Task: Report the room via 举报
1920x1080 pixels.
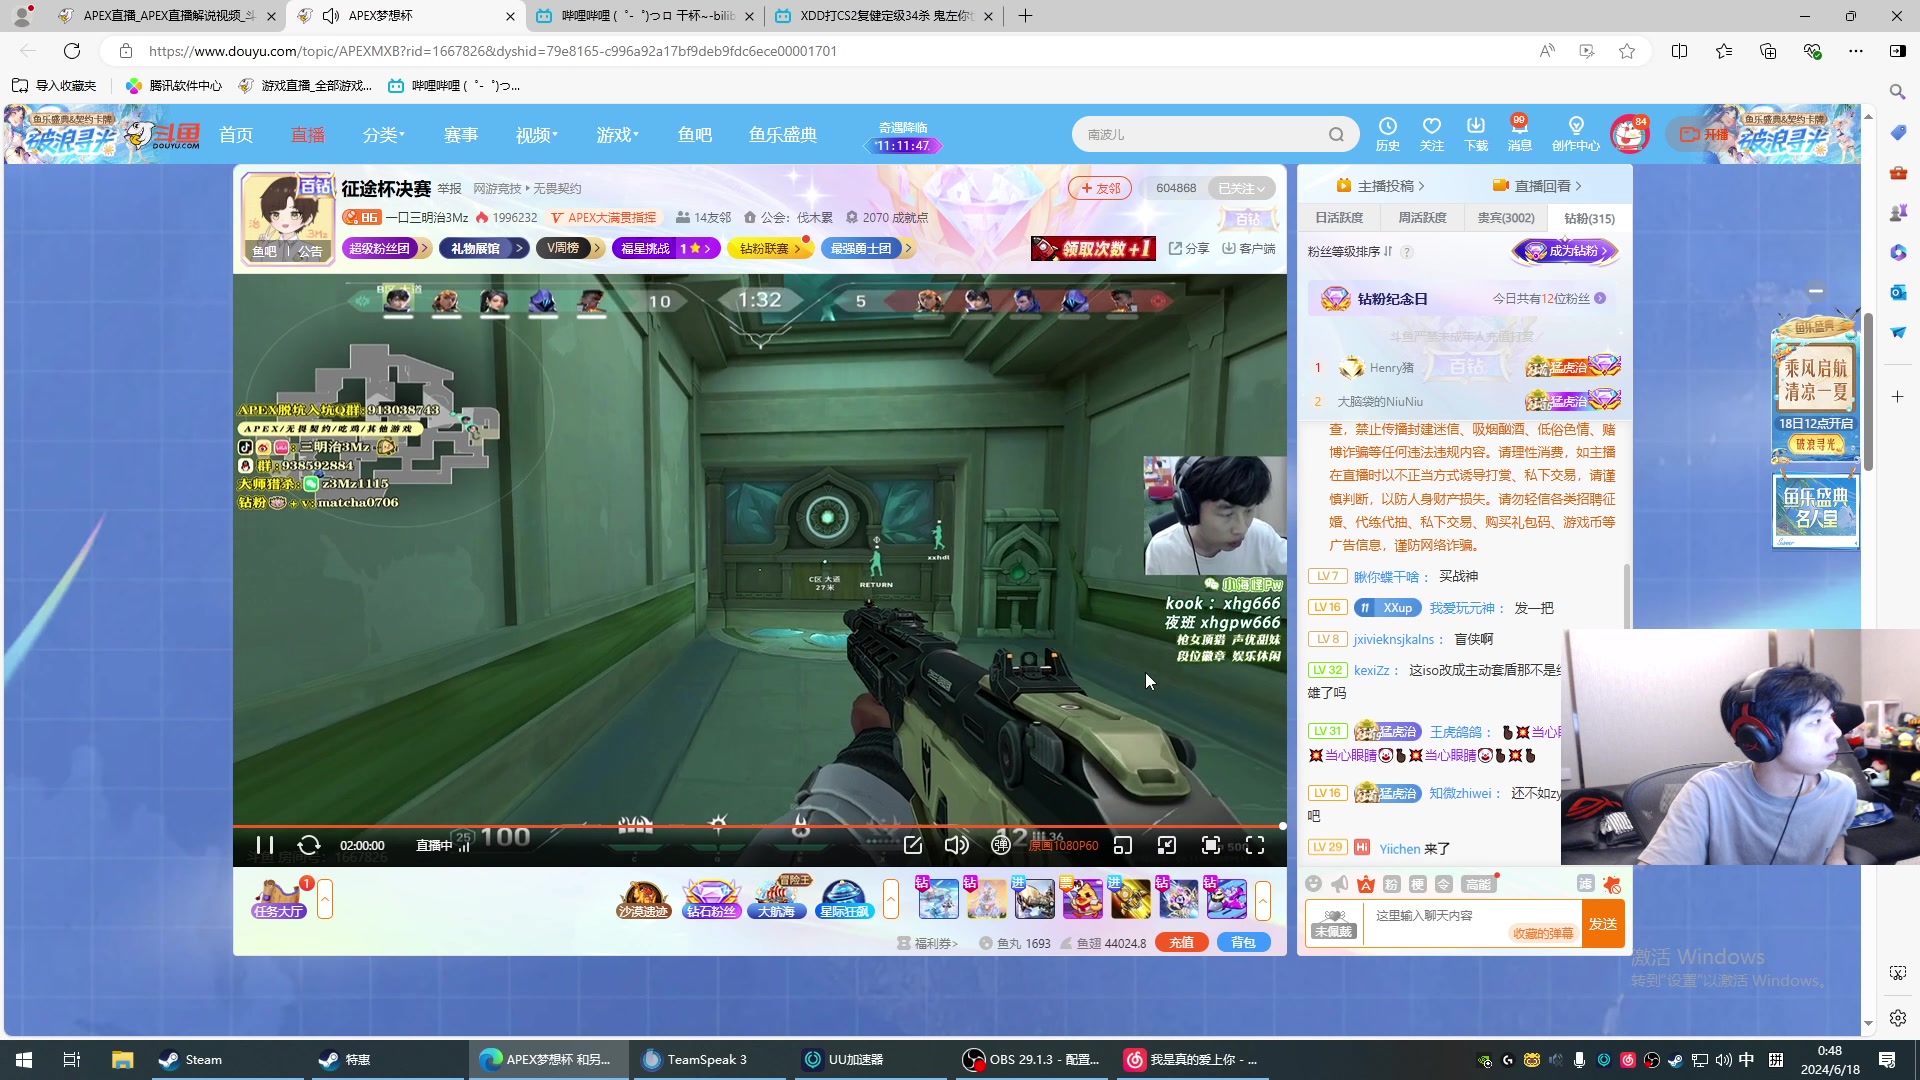Action: coord(450,189)
